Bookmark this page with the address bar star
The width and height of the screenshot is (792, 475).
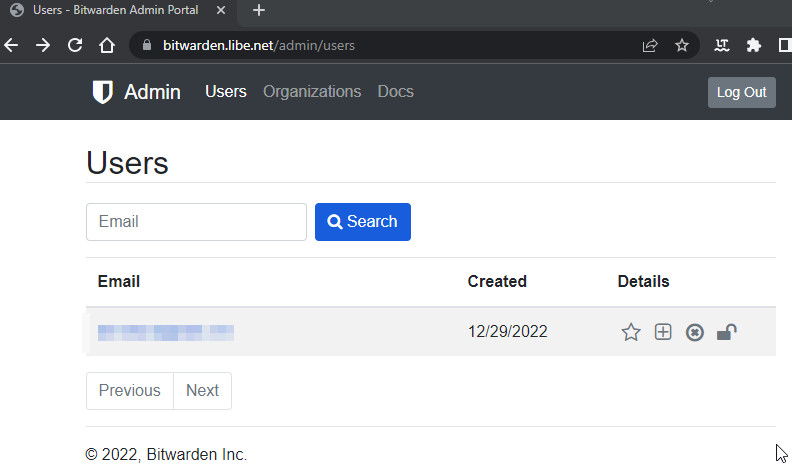(682, 45)
